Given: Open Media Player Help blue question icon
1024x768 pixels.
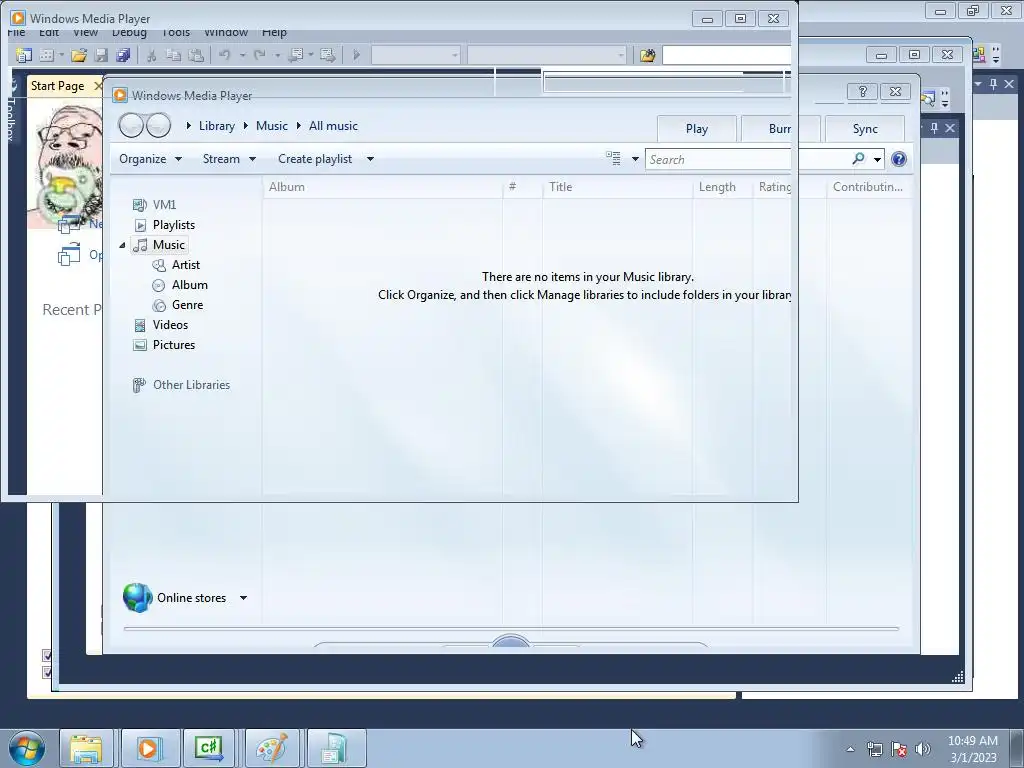Looking at the screenshot, I should (x=899, y=159).
